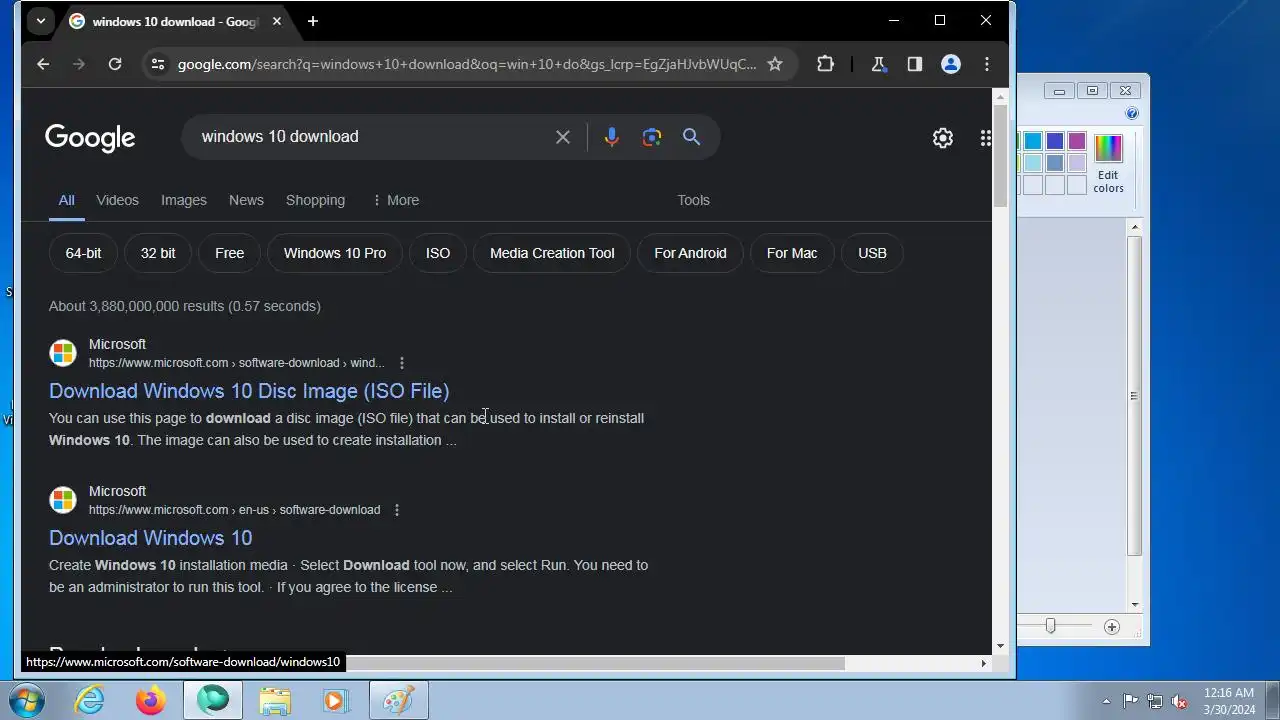Apply the Windows 10 Pro filter chip
1280x720 pixels.
coord(335,253)
